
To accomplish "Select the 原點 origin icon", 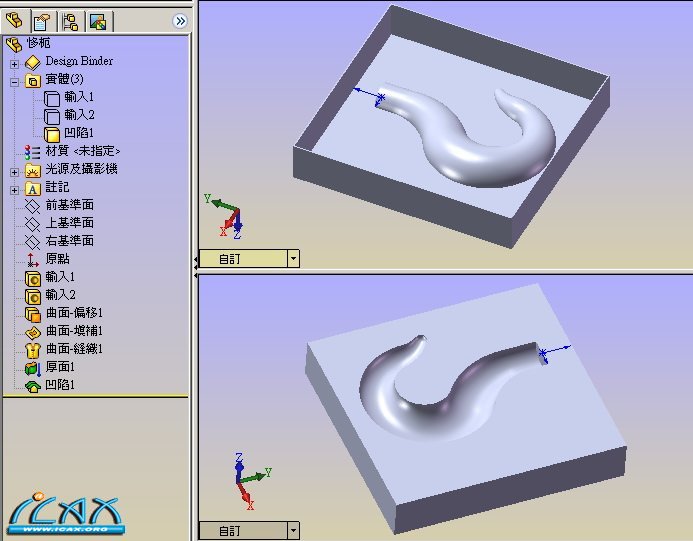I will 33,260.
